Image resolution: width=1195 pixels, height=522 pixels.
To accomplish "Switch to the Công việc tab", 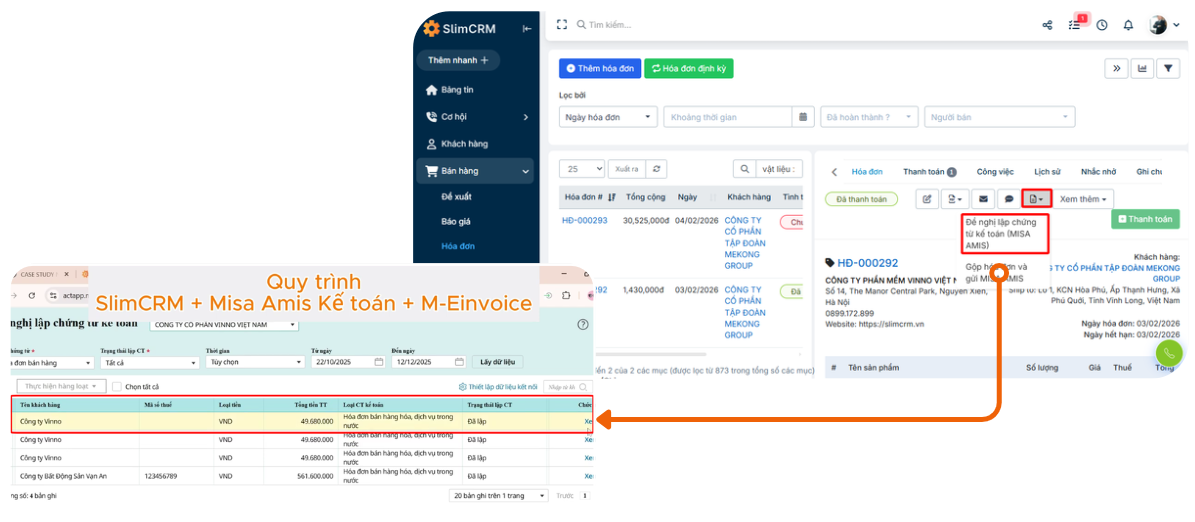I will [995, 172].
